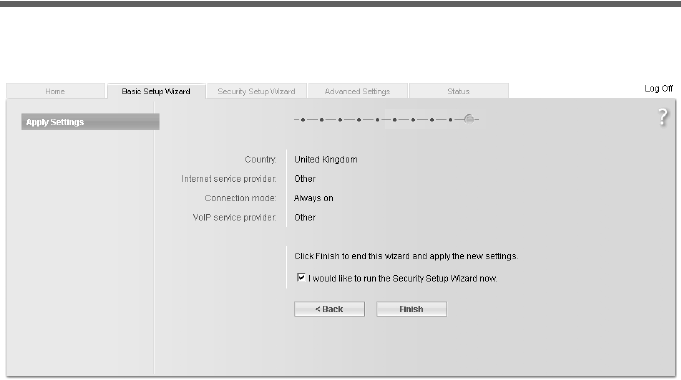Screen dimensions: 681x380
Task: Click the 'Click Finish to end this wizard' text
Action: (406, 256)
